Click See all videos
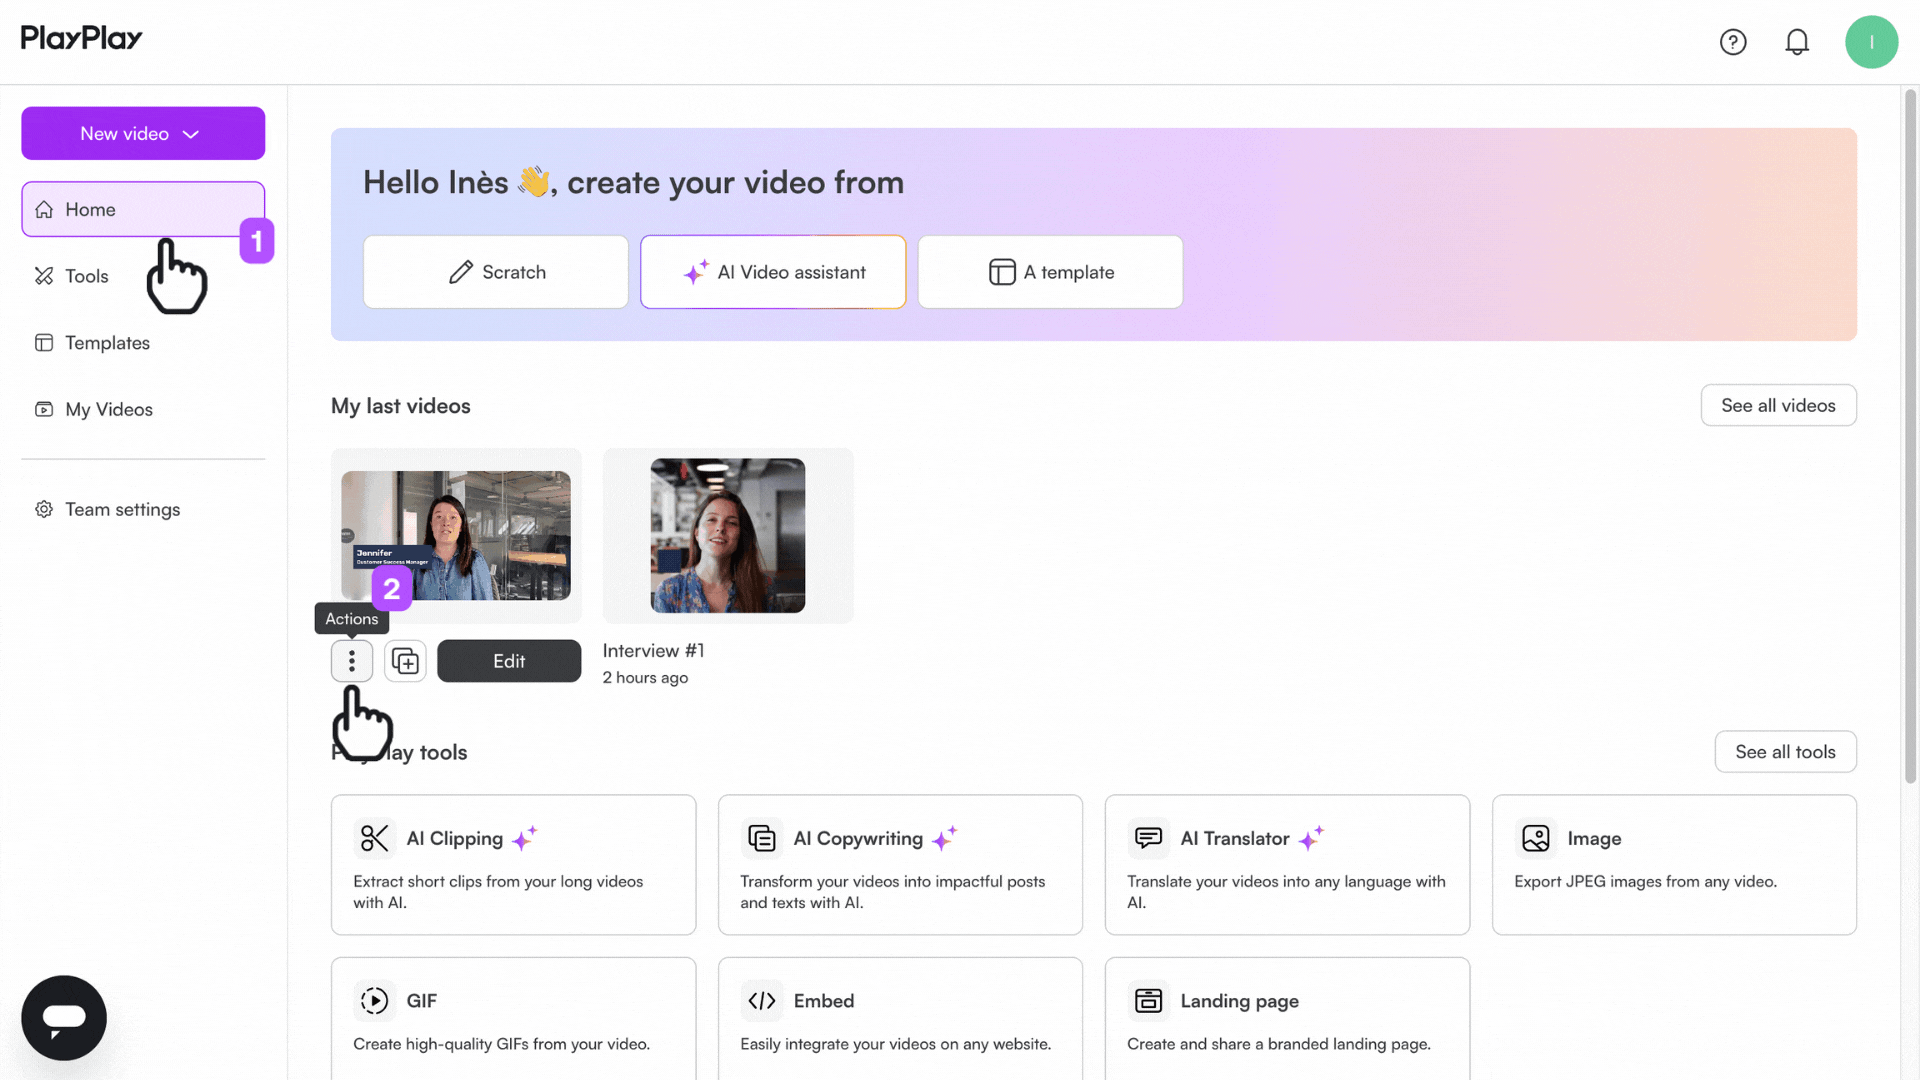The width and height of the screenshot is (1920, 1080). (x=1778, y=405)
